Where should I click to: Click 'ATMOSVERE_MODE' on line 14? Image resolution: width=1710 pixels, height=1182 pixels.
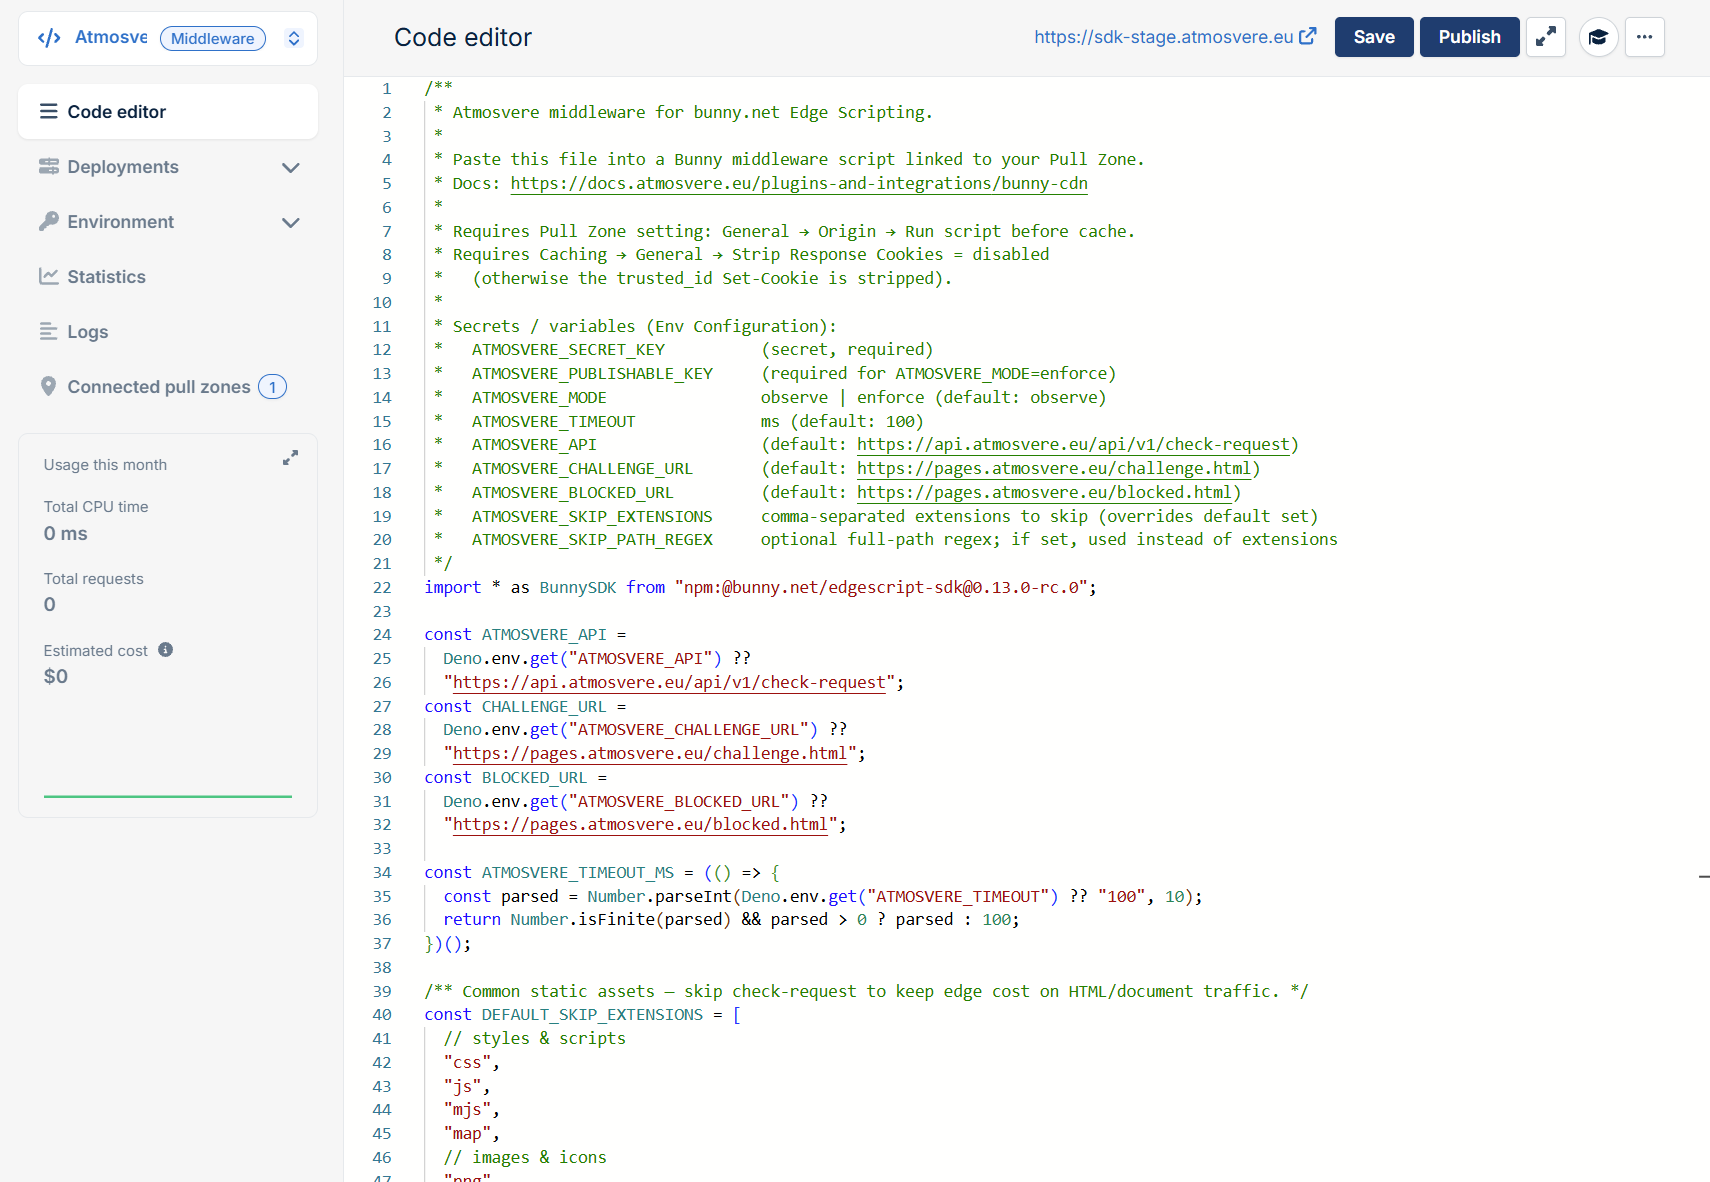539,398
